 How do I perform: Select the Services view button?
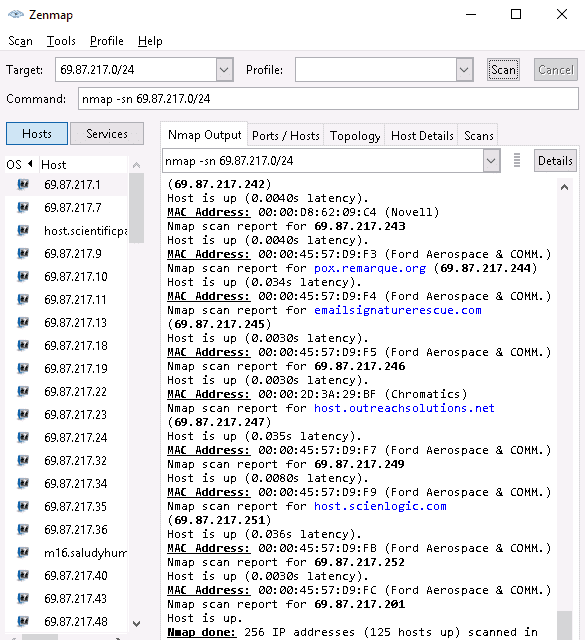(107, 133)
